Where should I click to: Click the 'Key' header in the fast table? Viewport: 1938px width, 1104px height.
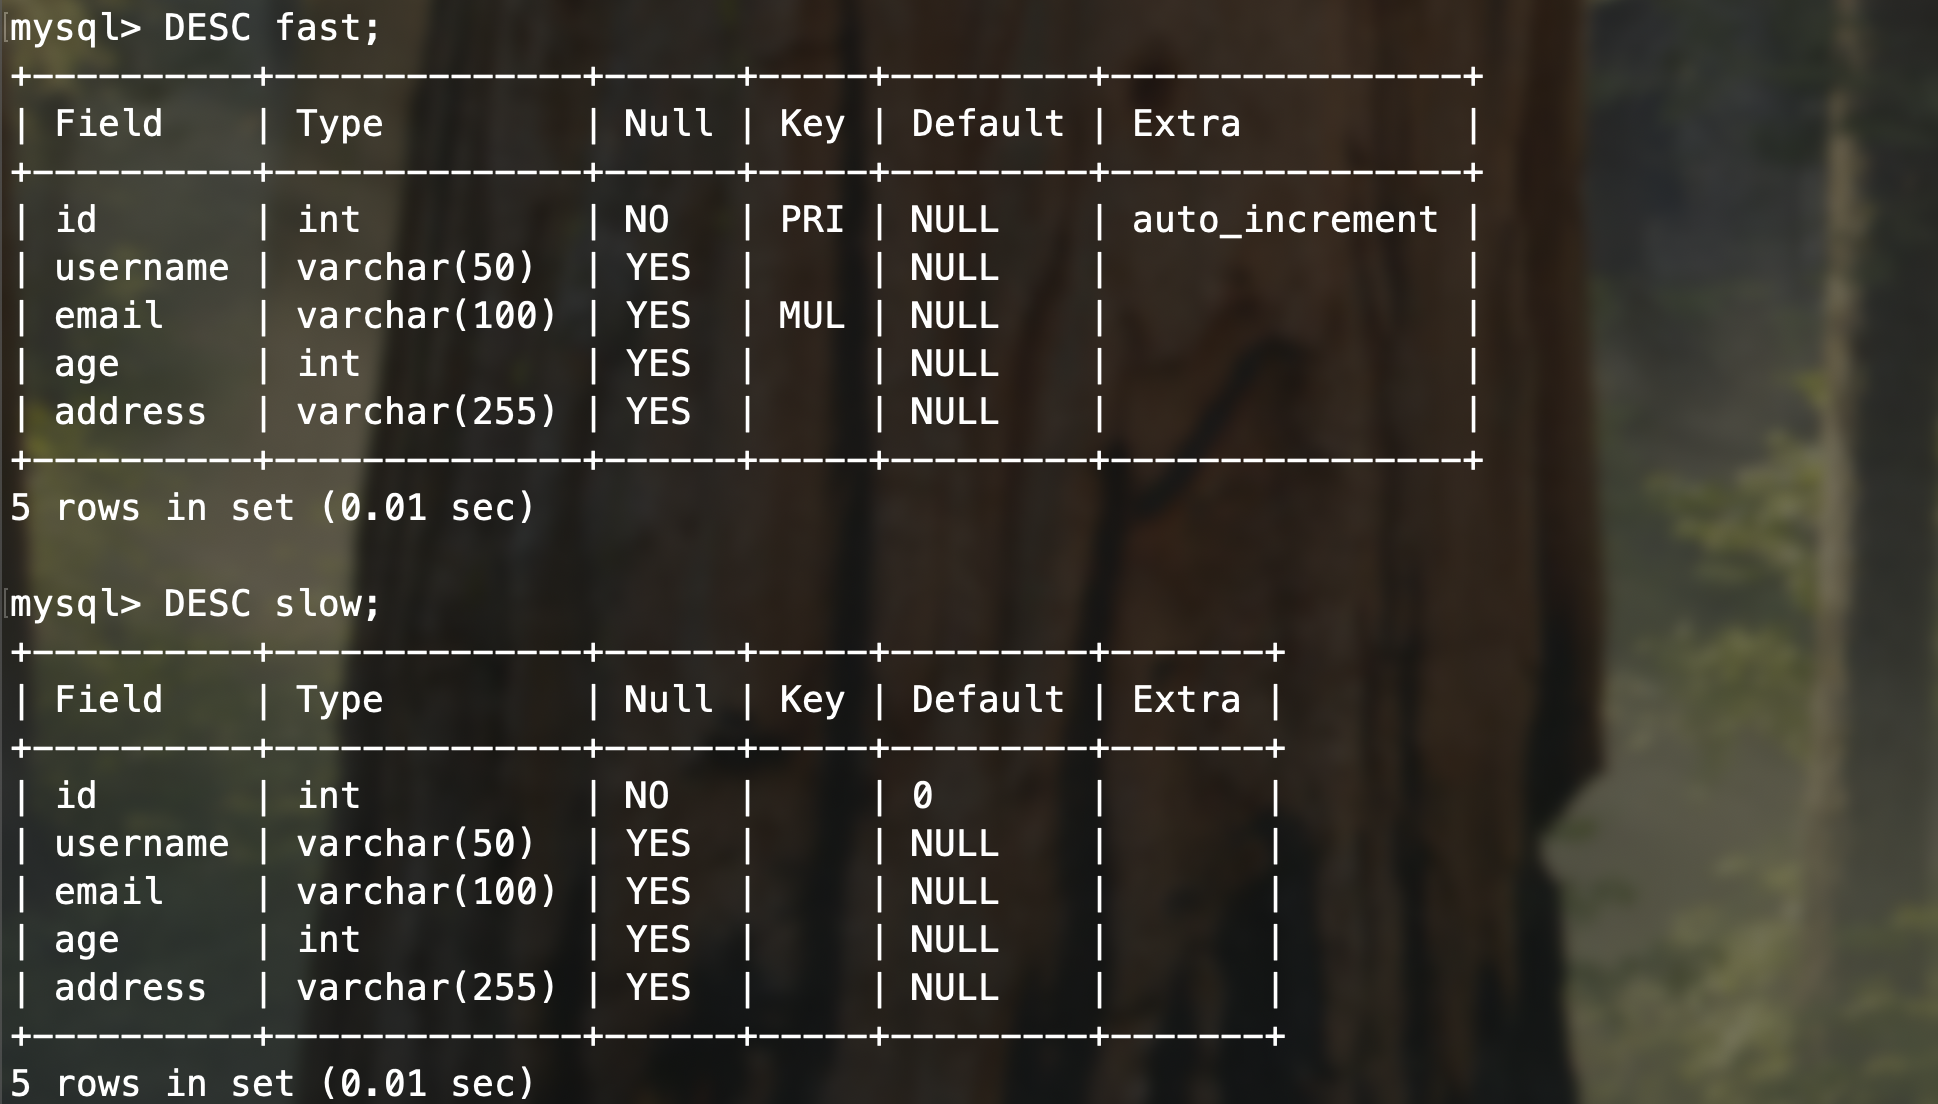coord(812,124)
